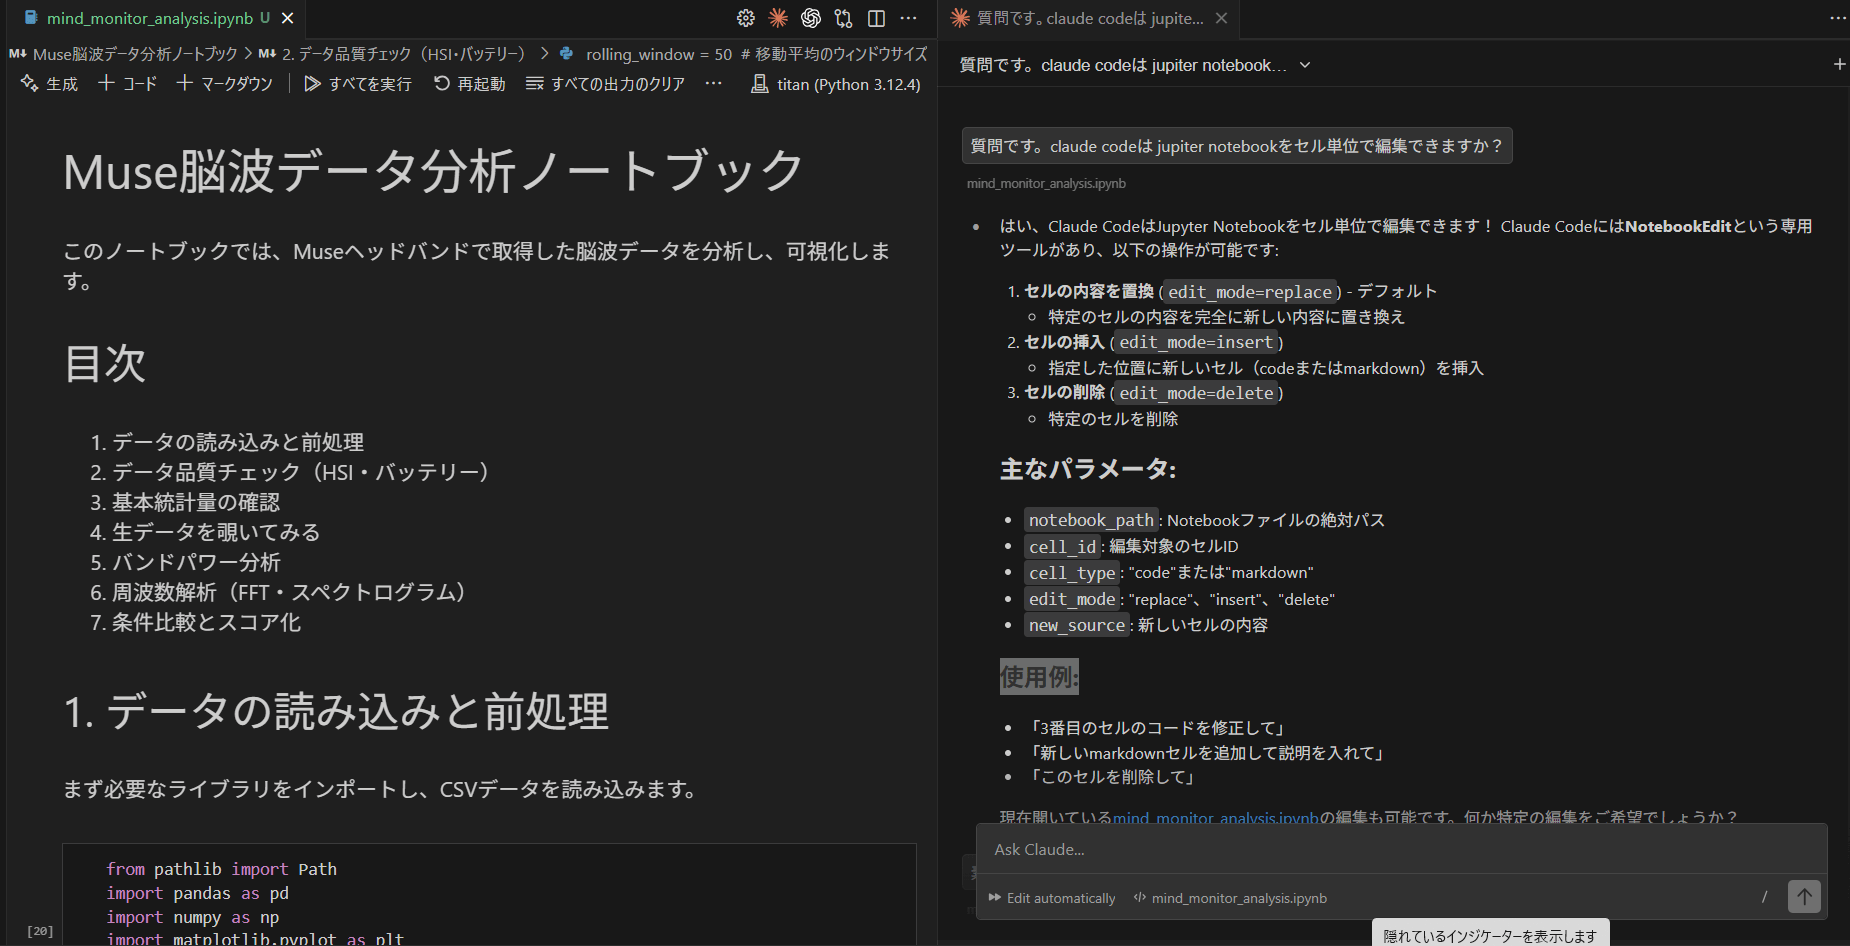Send message with up-arrow button

point(1804,897)
